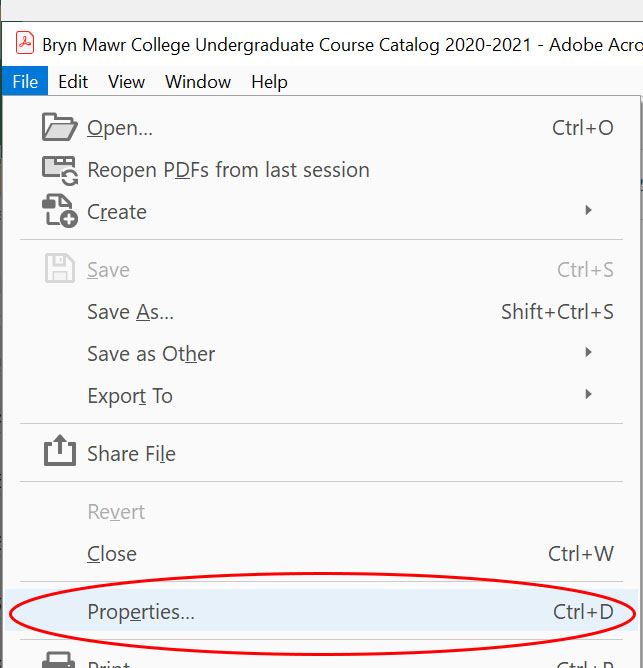
Task: Select Reopen PDFs from last session
Action: pyautogui.click(x=228, y=170)
